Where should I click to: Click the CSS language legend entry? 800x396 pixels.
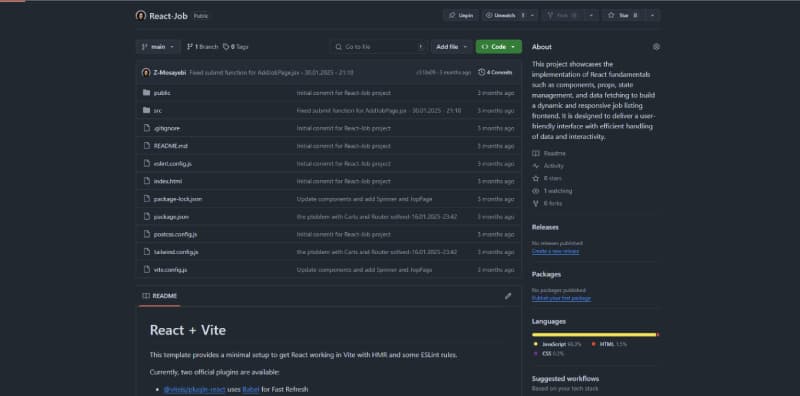548,353
